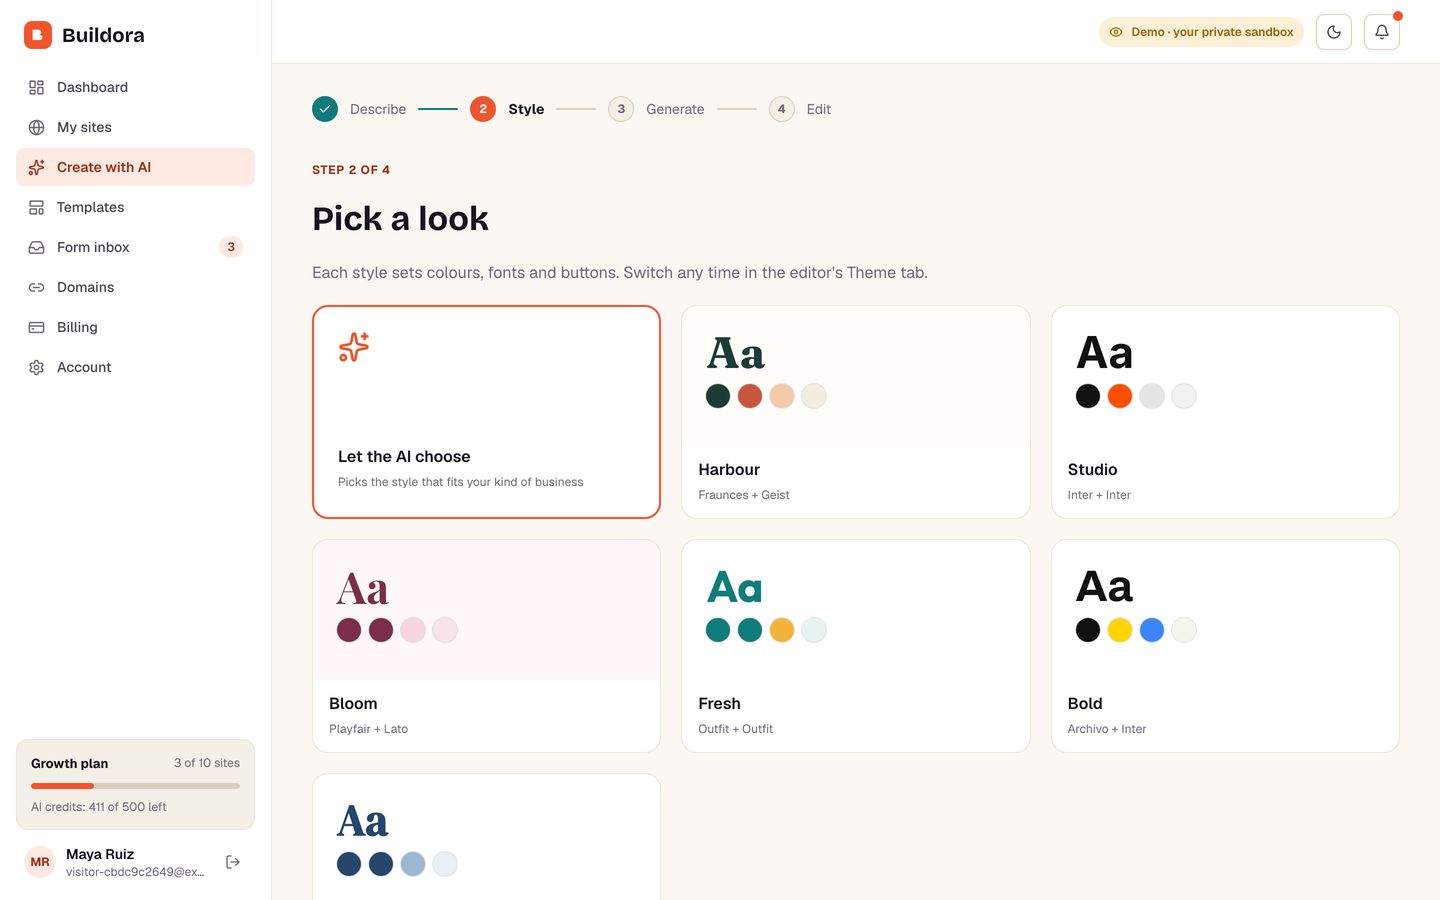The height and width of the screenshot is (900, 1440).
Task: Open the Templates page
Action: (x=135, y=207)
